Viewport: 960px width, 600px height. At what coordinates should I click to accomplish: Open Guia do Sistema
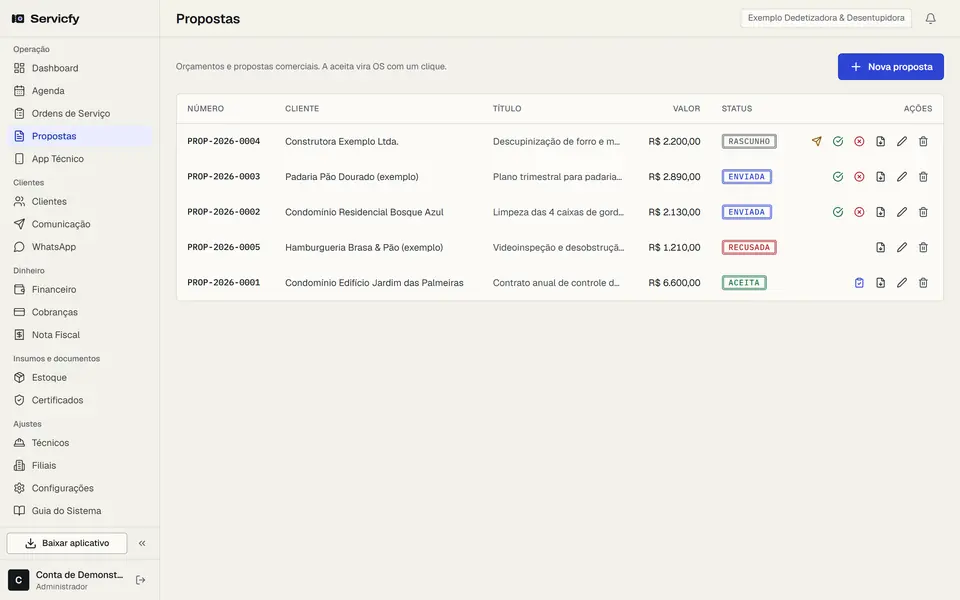tap(80, 511)
